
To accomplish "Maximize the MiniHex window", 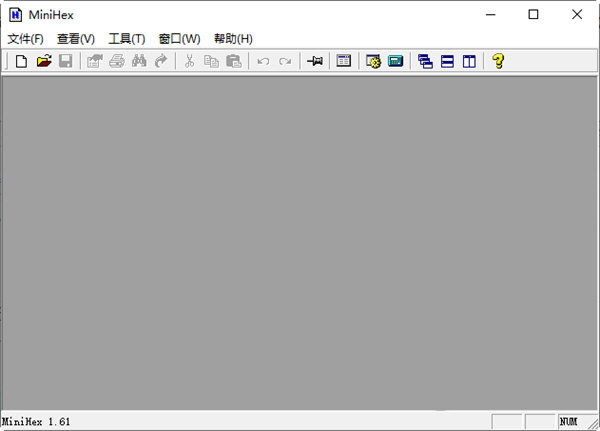I will 533,14.
